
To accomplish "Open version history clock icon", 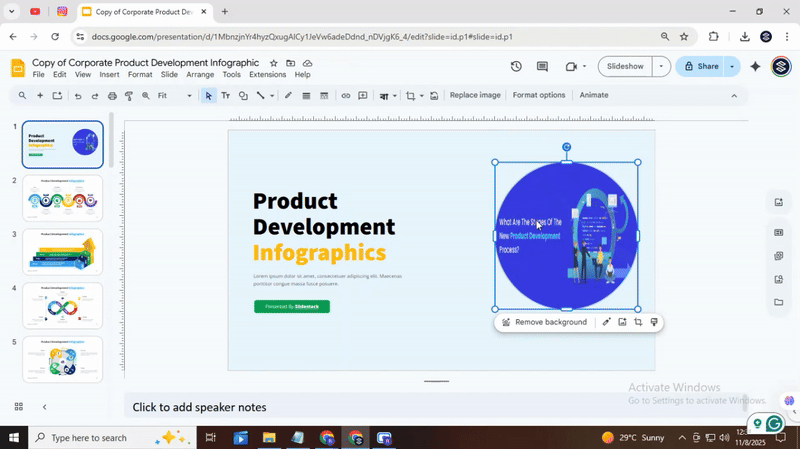I will (x=516, y=67).
